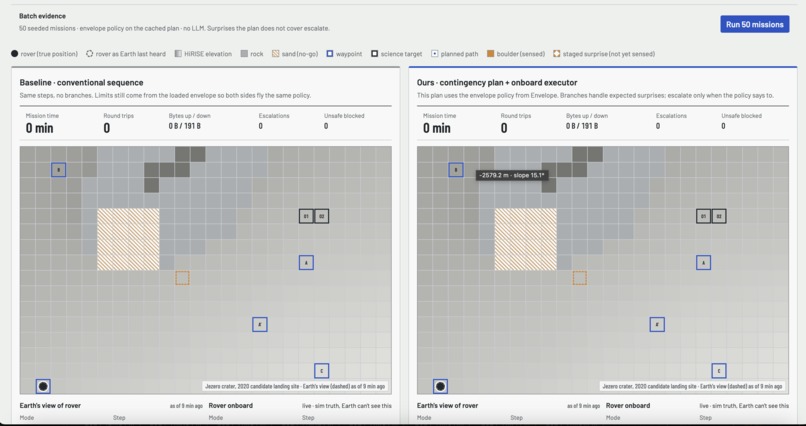806x426 pixels.
Task: Select science target 01 on Baseline map
Action: click(x=306, y=216)
